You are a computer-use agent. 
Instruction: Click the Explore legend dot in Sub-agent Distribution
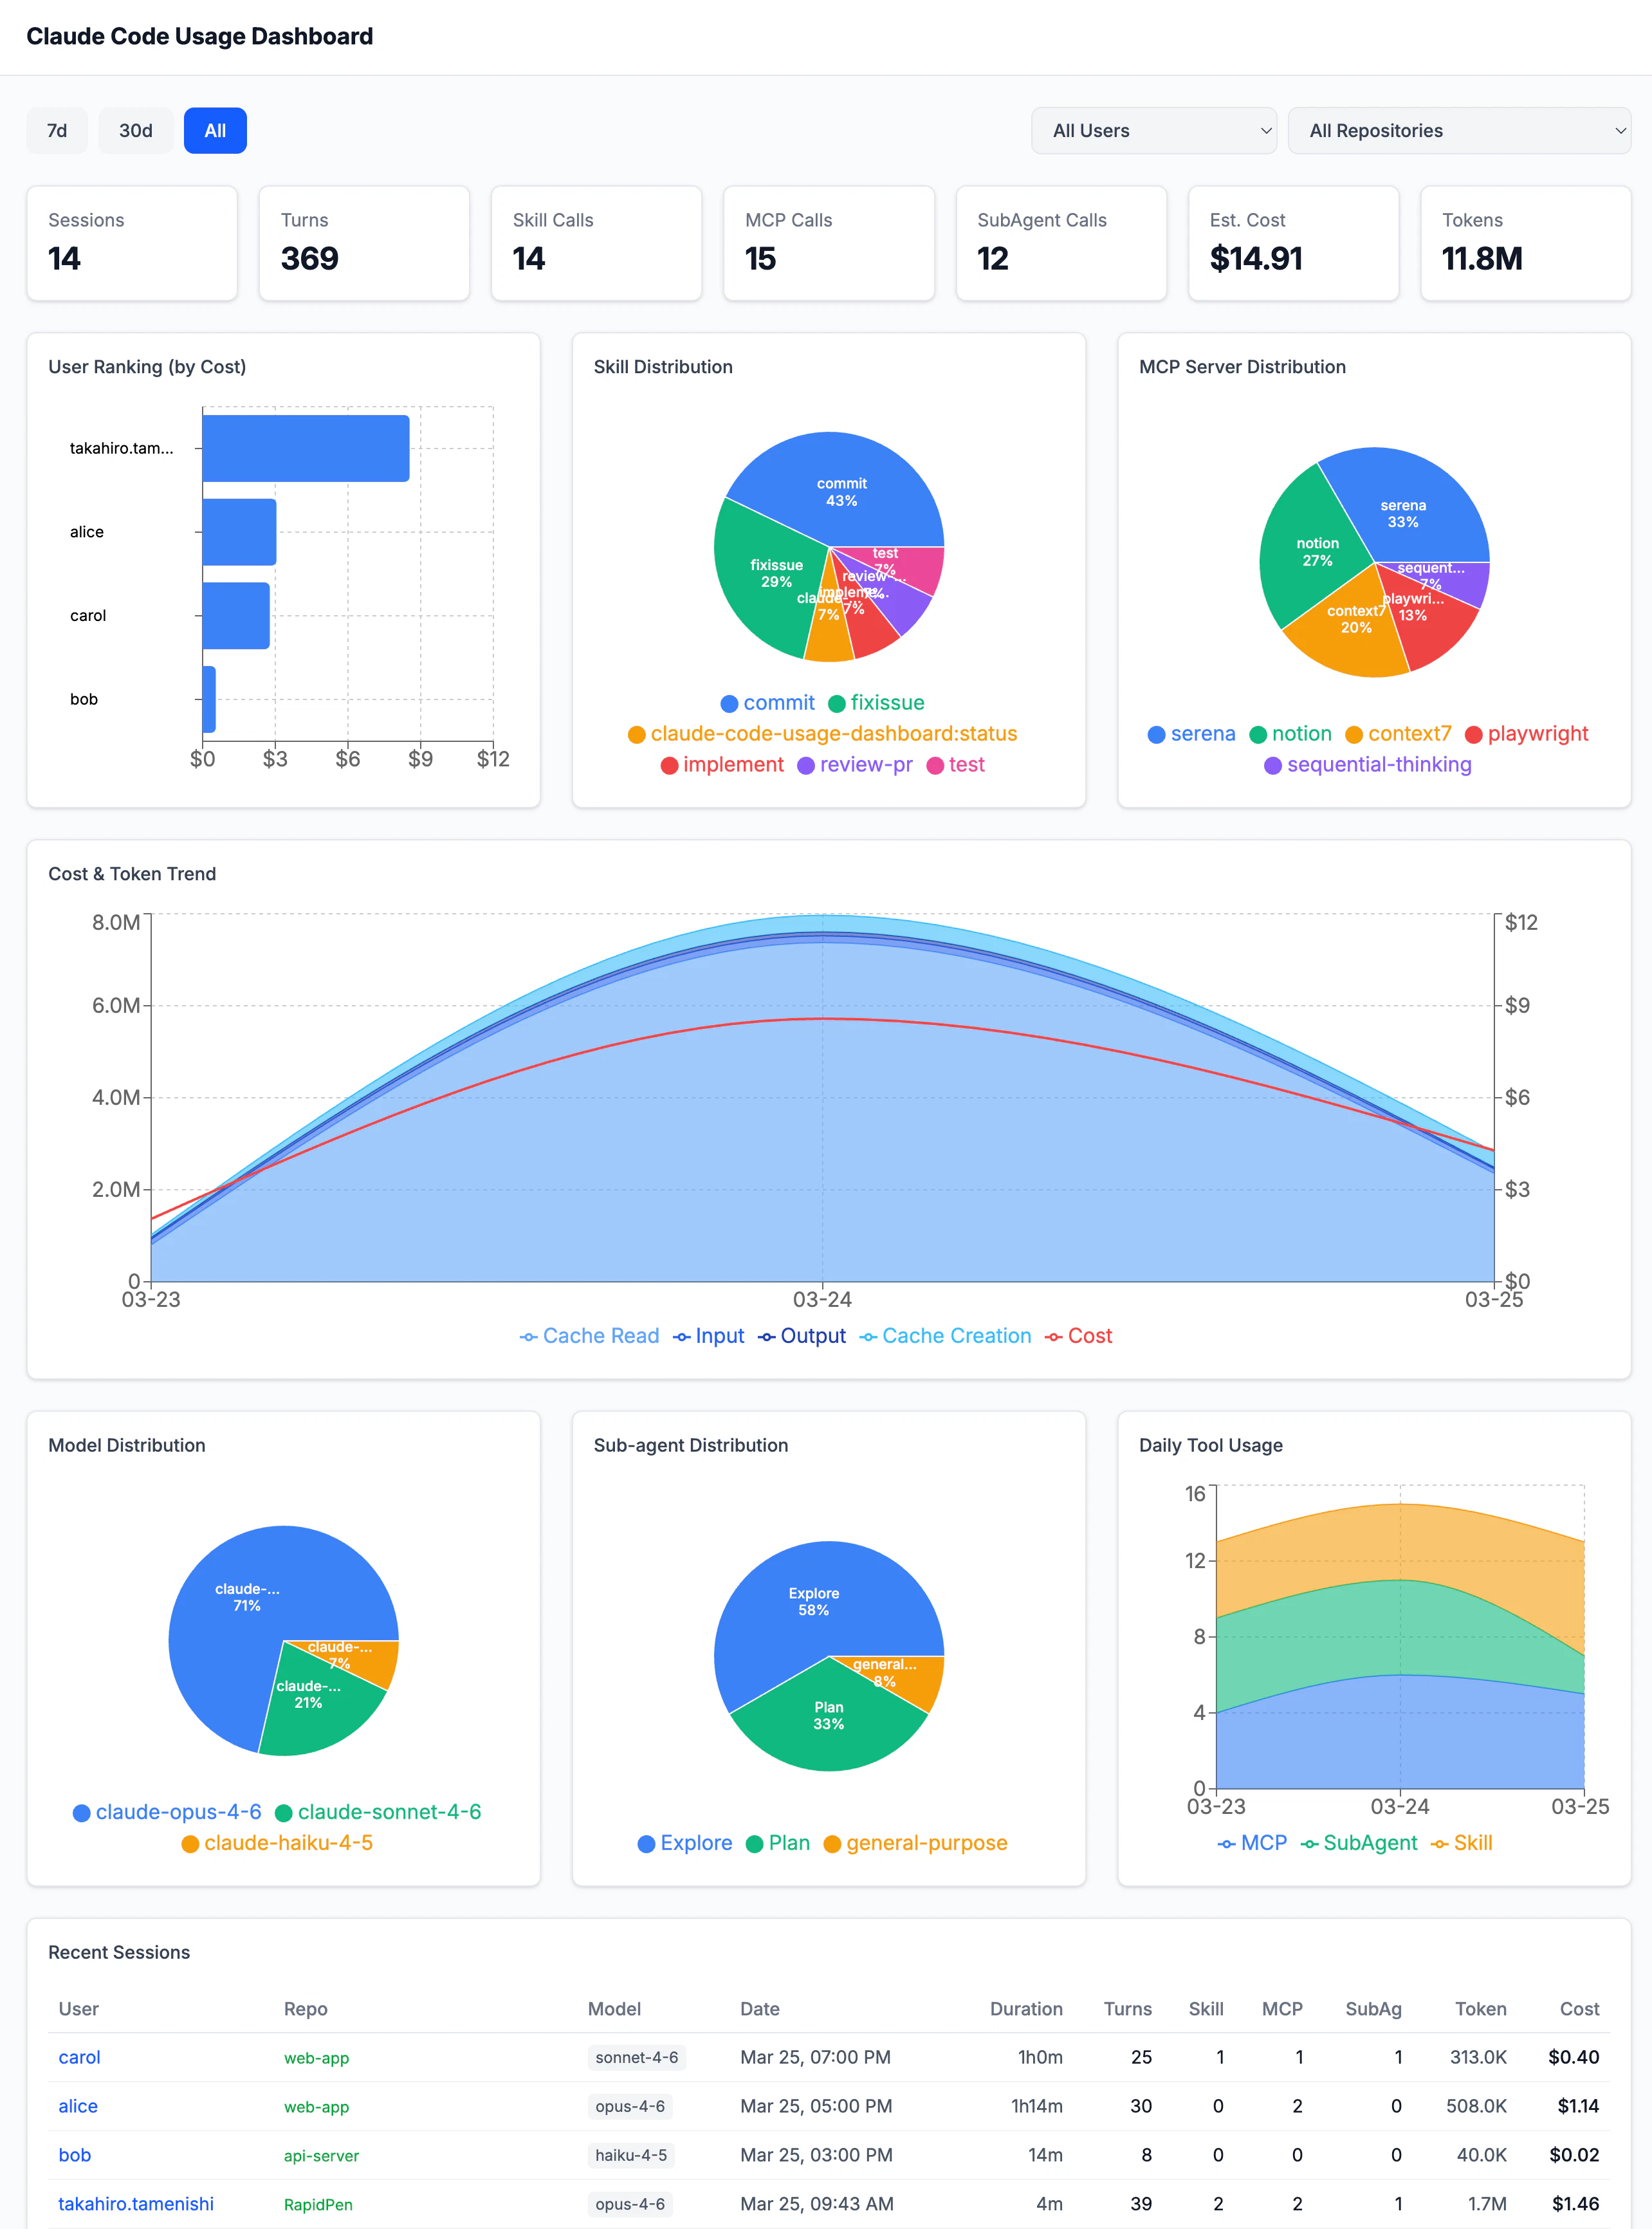646,1844
